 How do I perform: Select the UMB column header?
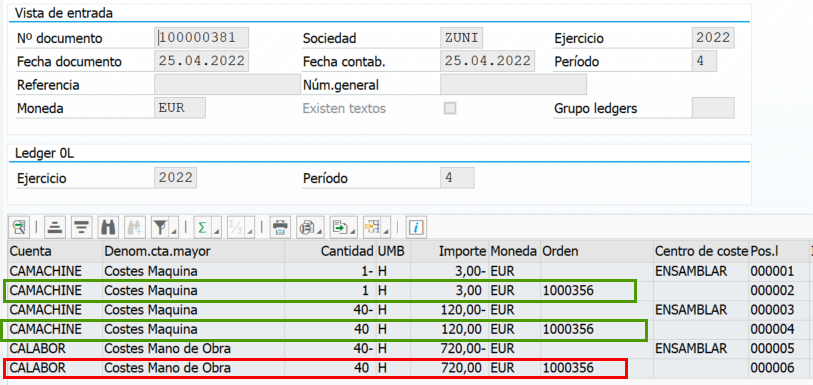pyautogui.click(x=393, y=251)
